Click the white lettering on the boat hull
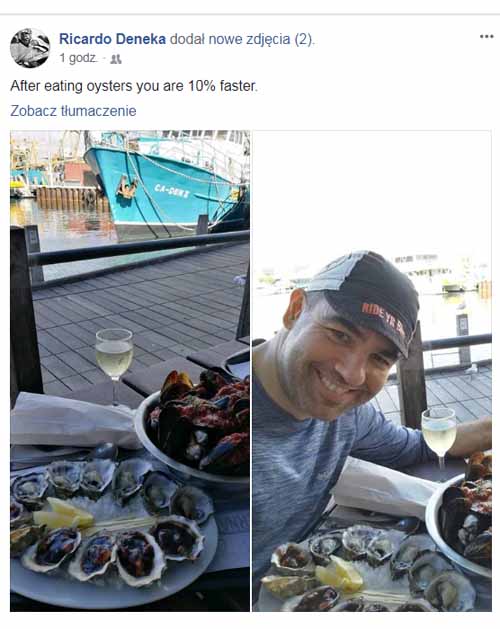Image resolution: width=500 pixels, height=629 pixels. click(x=172, y=191)
